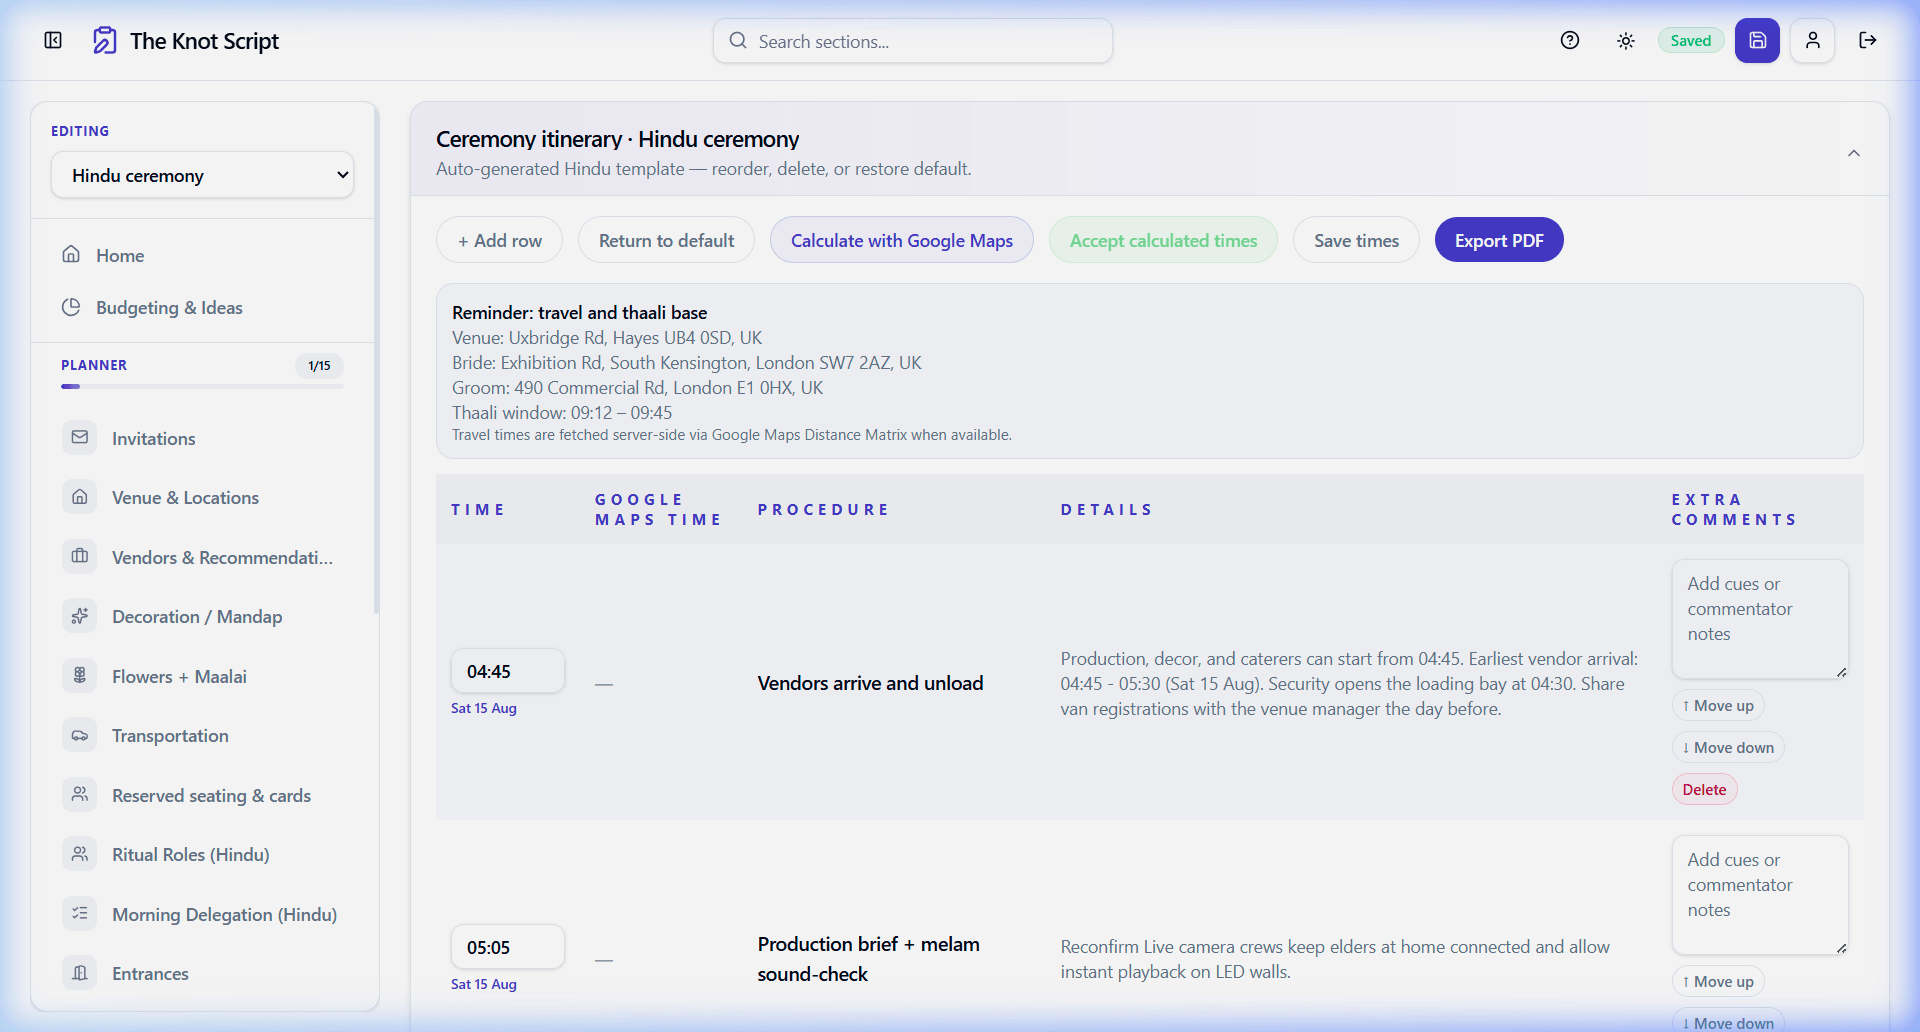Click the Transportation car icon
Screen dimensions: 1920x1032
80,735
